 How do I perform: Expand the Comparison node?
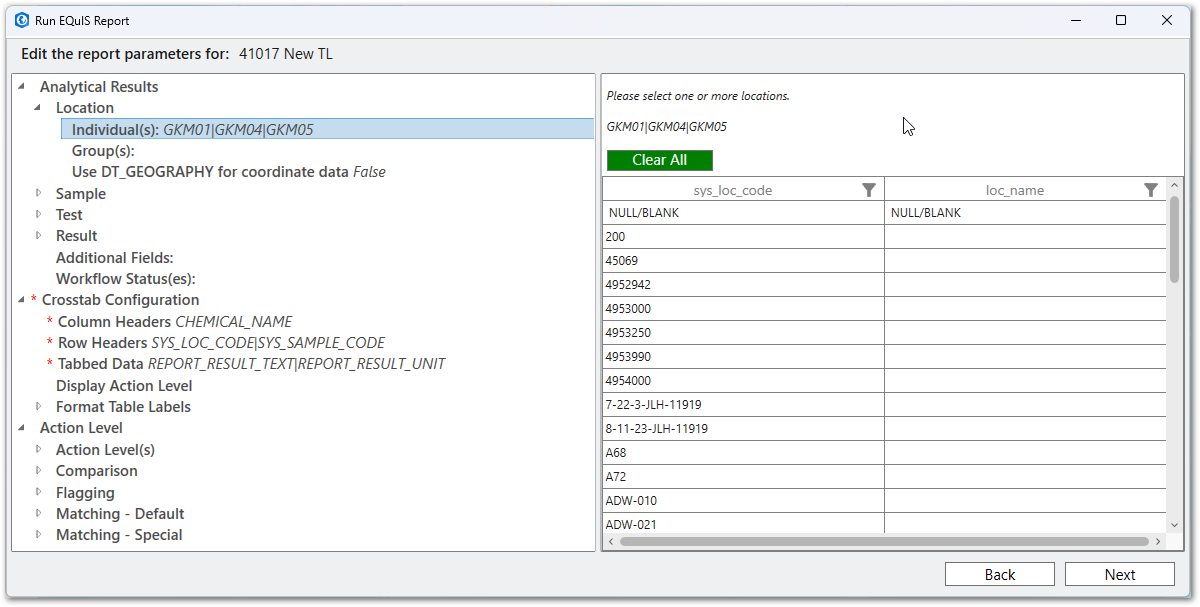(39, 470)
